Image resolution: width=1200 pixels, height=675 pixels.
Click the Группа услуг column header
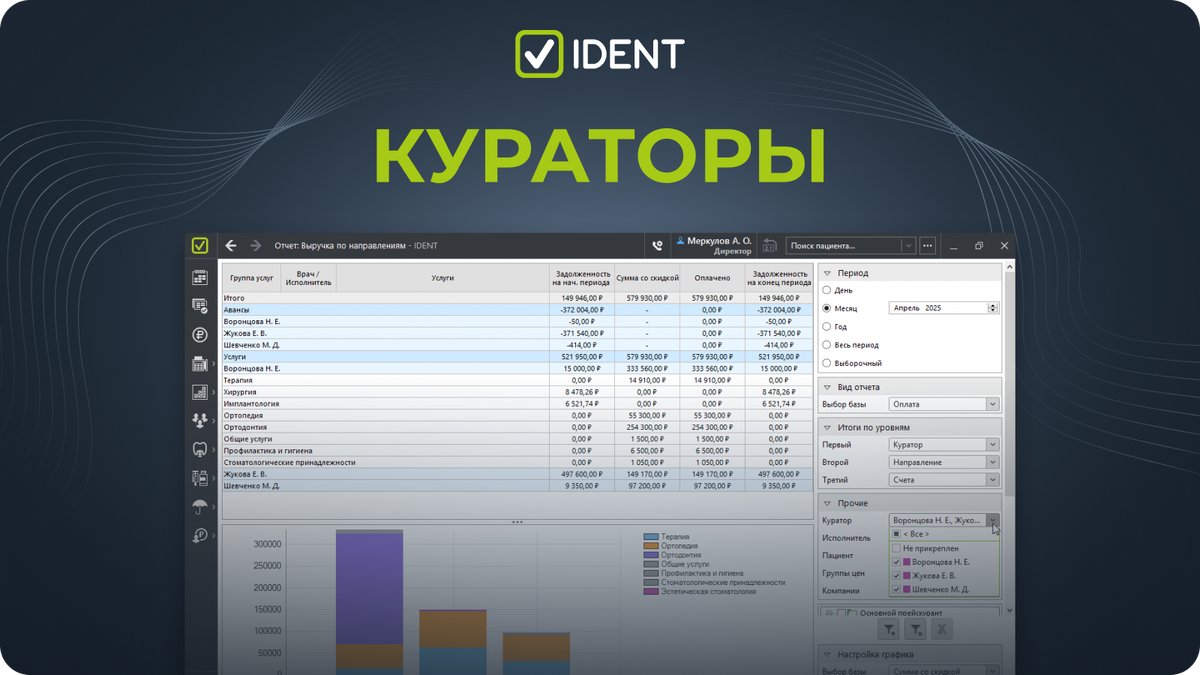pos(252,278)
